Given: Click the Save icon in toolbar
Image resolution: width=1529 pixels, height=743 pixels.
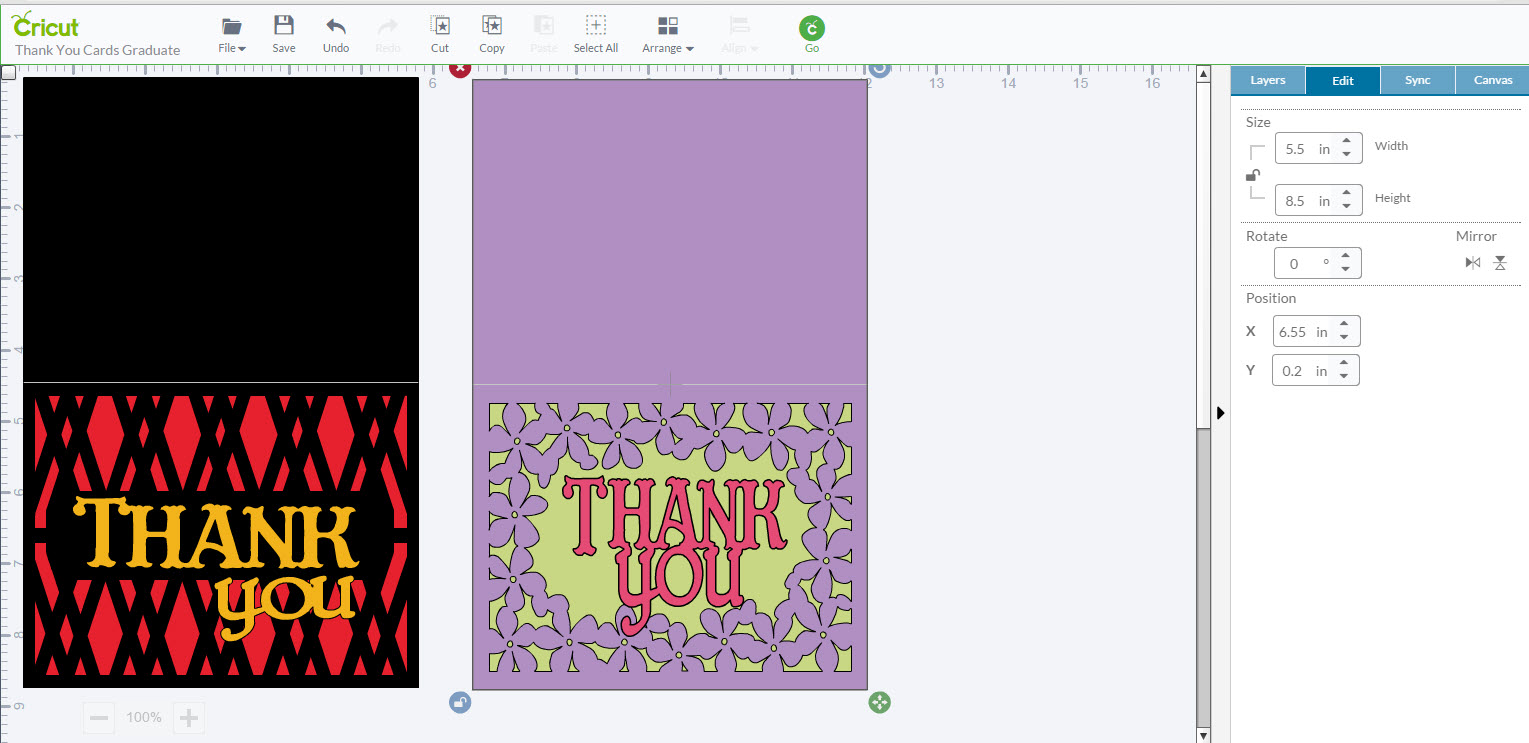Looking at the screenshot, I should (x=284, y=27).
